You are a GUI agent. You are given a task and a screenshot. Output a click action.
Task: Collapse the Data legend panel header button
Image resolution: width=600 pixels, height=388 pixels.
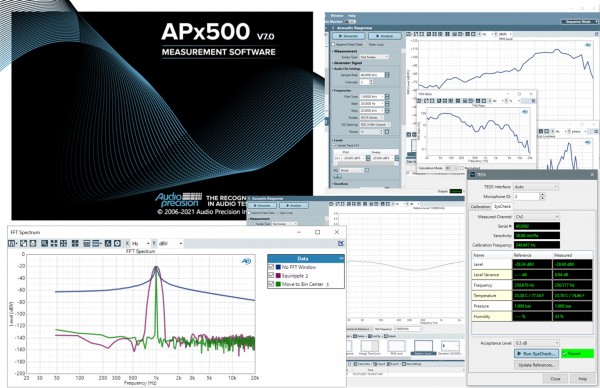pyautogui.click(x=341, y=259)
